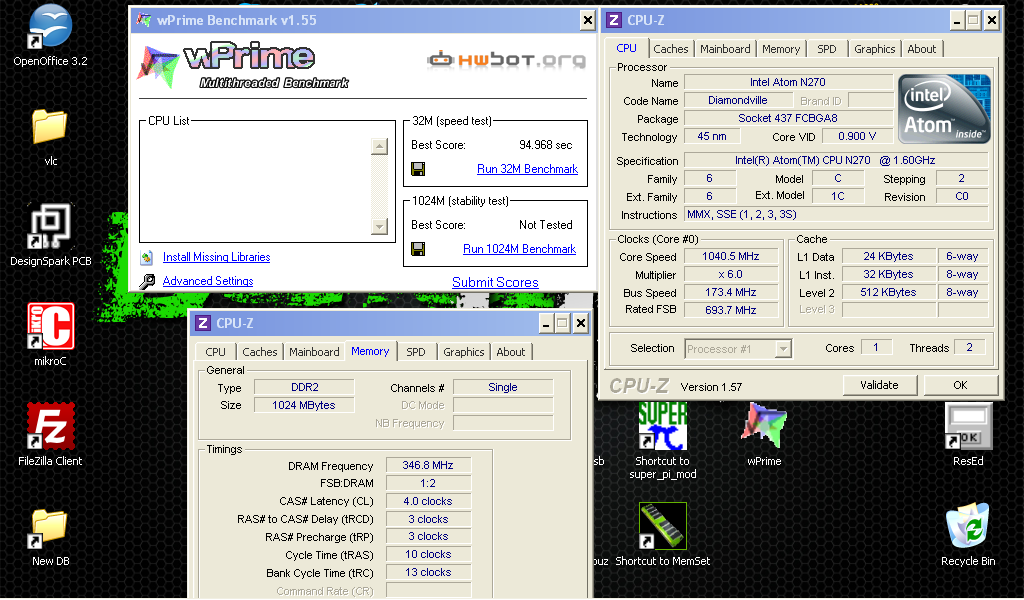Click the Submit Scores link

495,283
